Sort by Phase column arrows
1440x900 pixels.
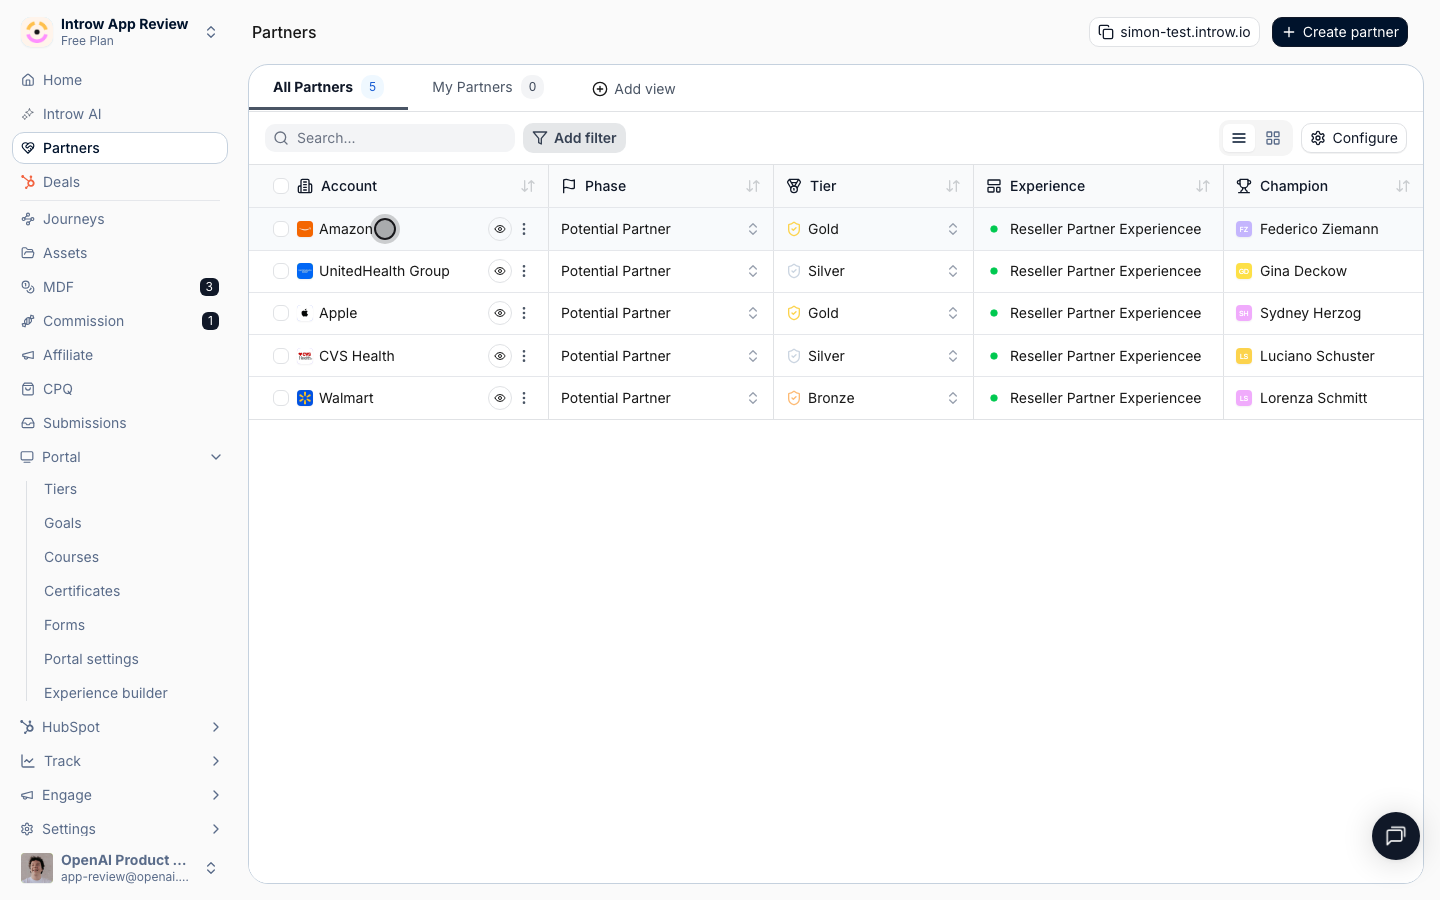[753, 186]
